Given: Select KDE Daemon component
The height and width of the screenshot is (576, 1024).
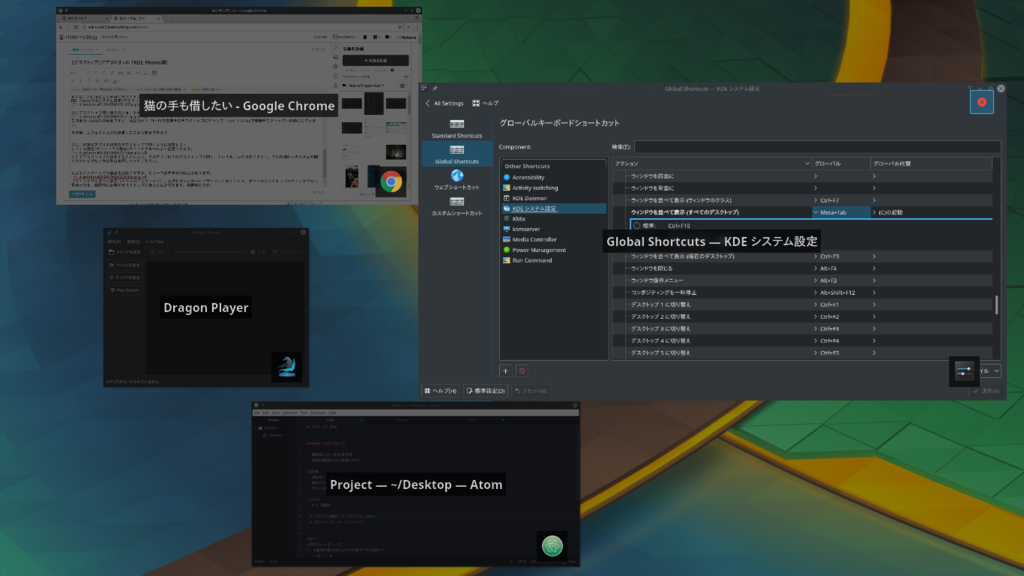Looking at the screenshot, I should (552, 198).
